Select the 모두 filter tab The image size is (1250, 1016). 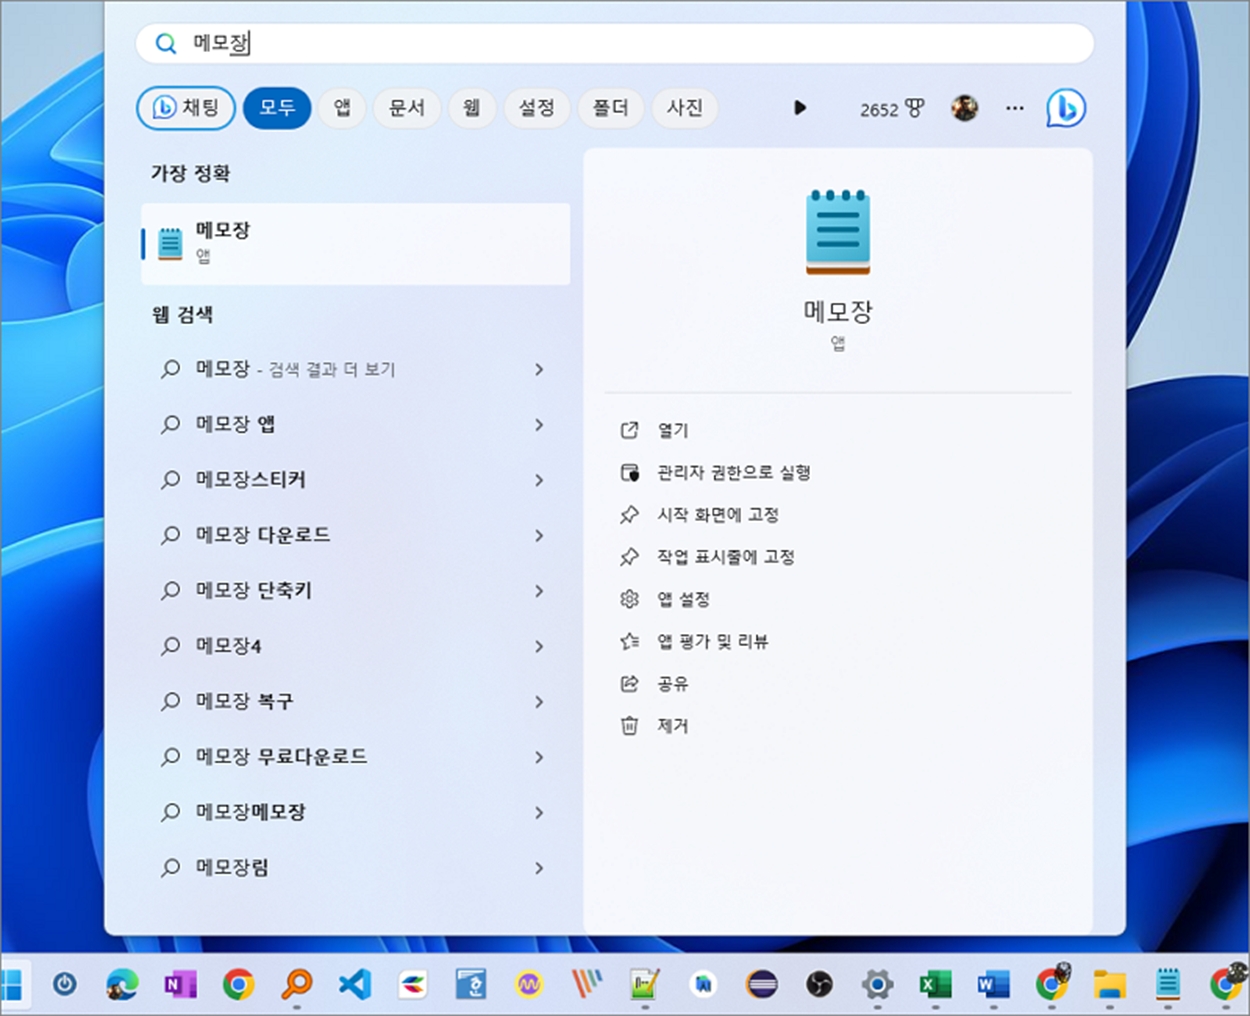pyautogui.click(x=277, y=108)
